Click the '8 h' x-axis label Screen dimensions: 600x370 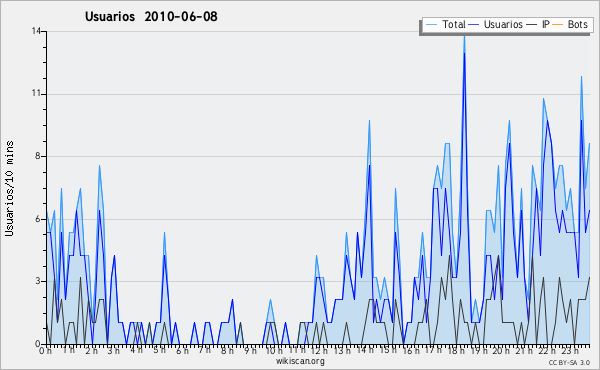[227, 350]
